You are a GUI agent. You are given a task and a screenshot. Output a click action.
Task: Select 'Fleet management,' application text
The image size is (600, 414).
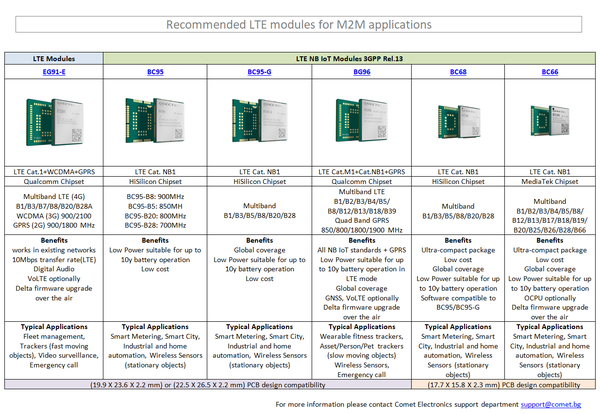tap(54, 336)
